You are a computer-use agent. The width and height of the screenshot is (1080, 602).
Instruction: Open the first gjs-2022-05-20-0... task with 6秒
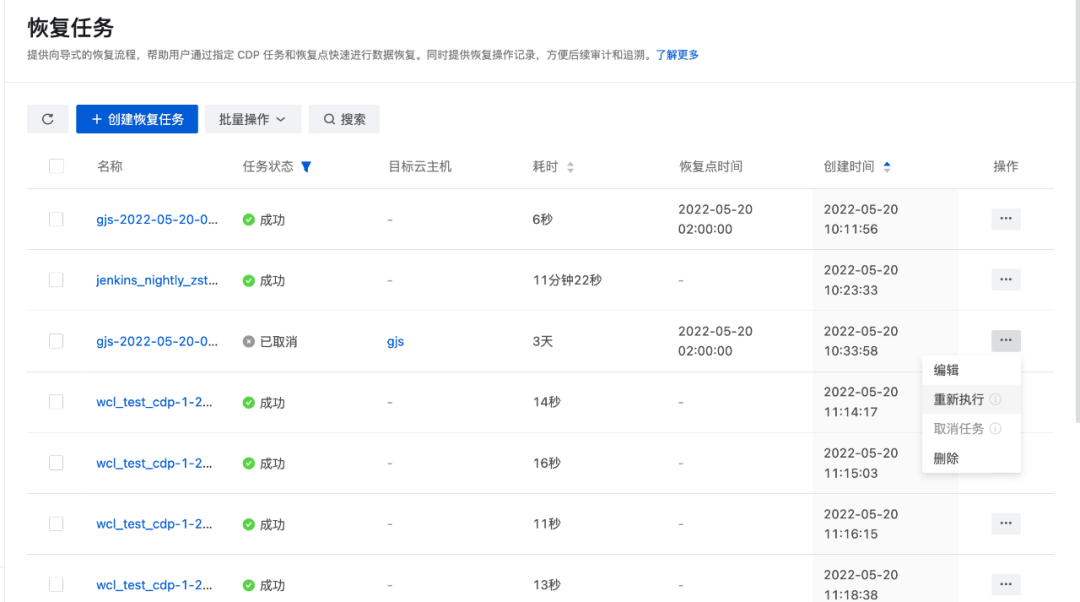[x=157, y=220]
